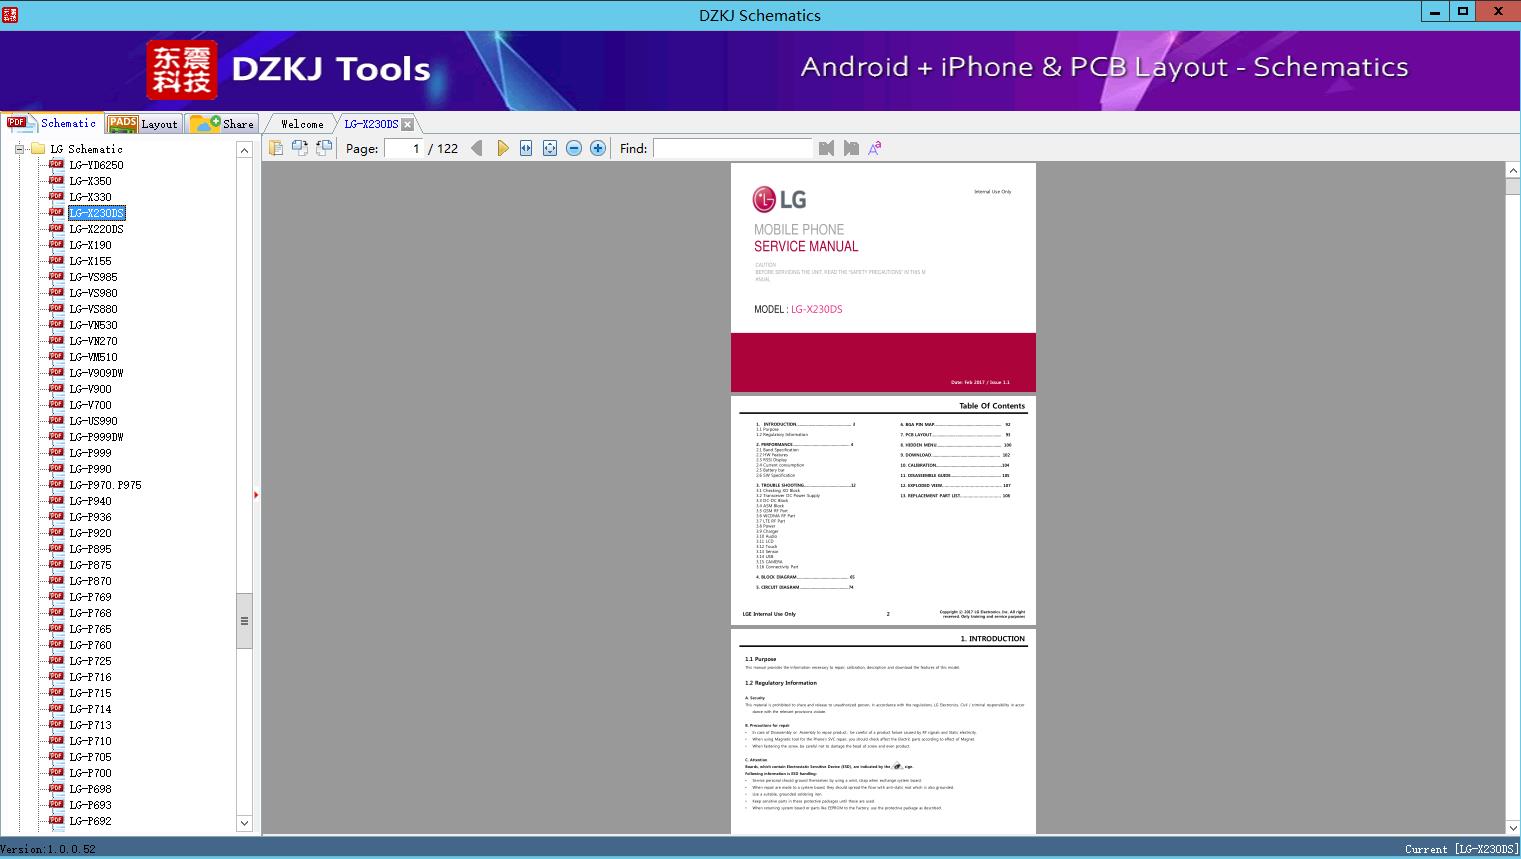Open the Schematic tab

coord(52,123)
